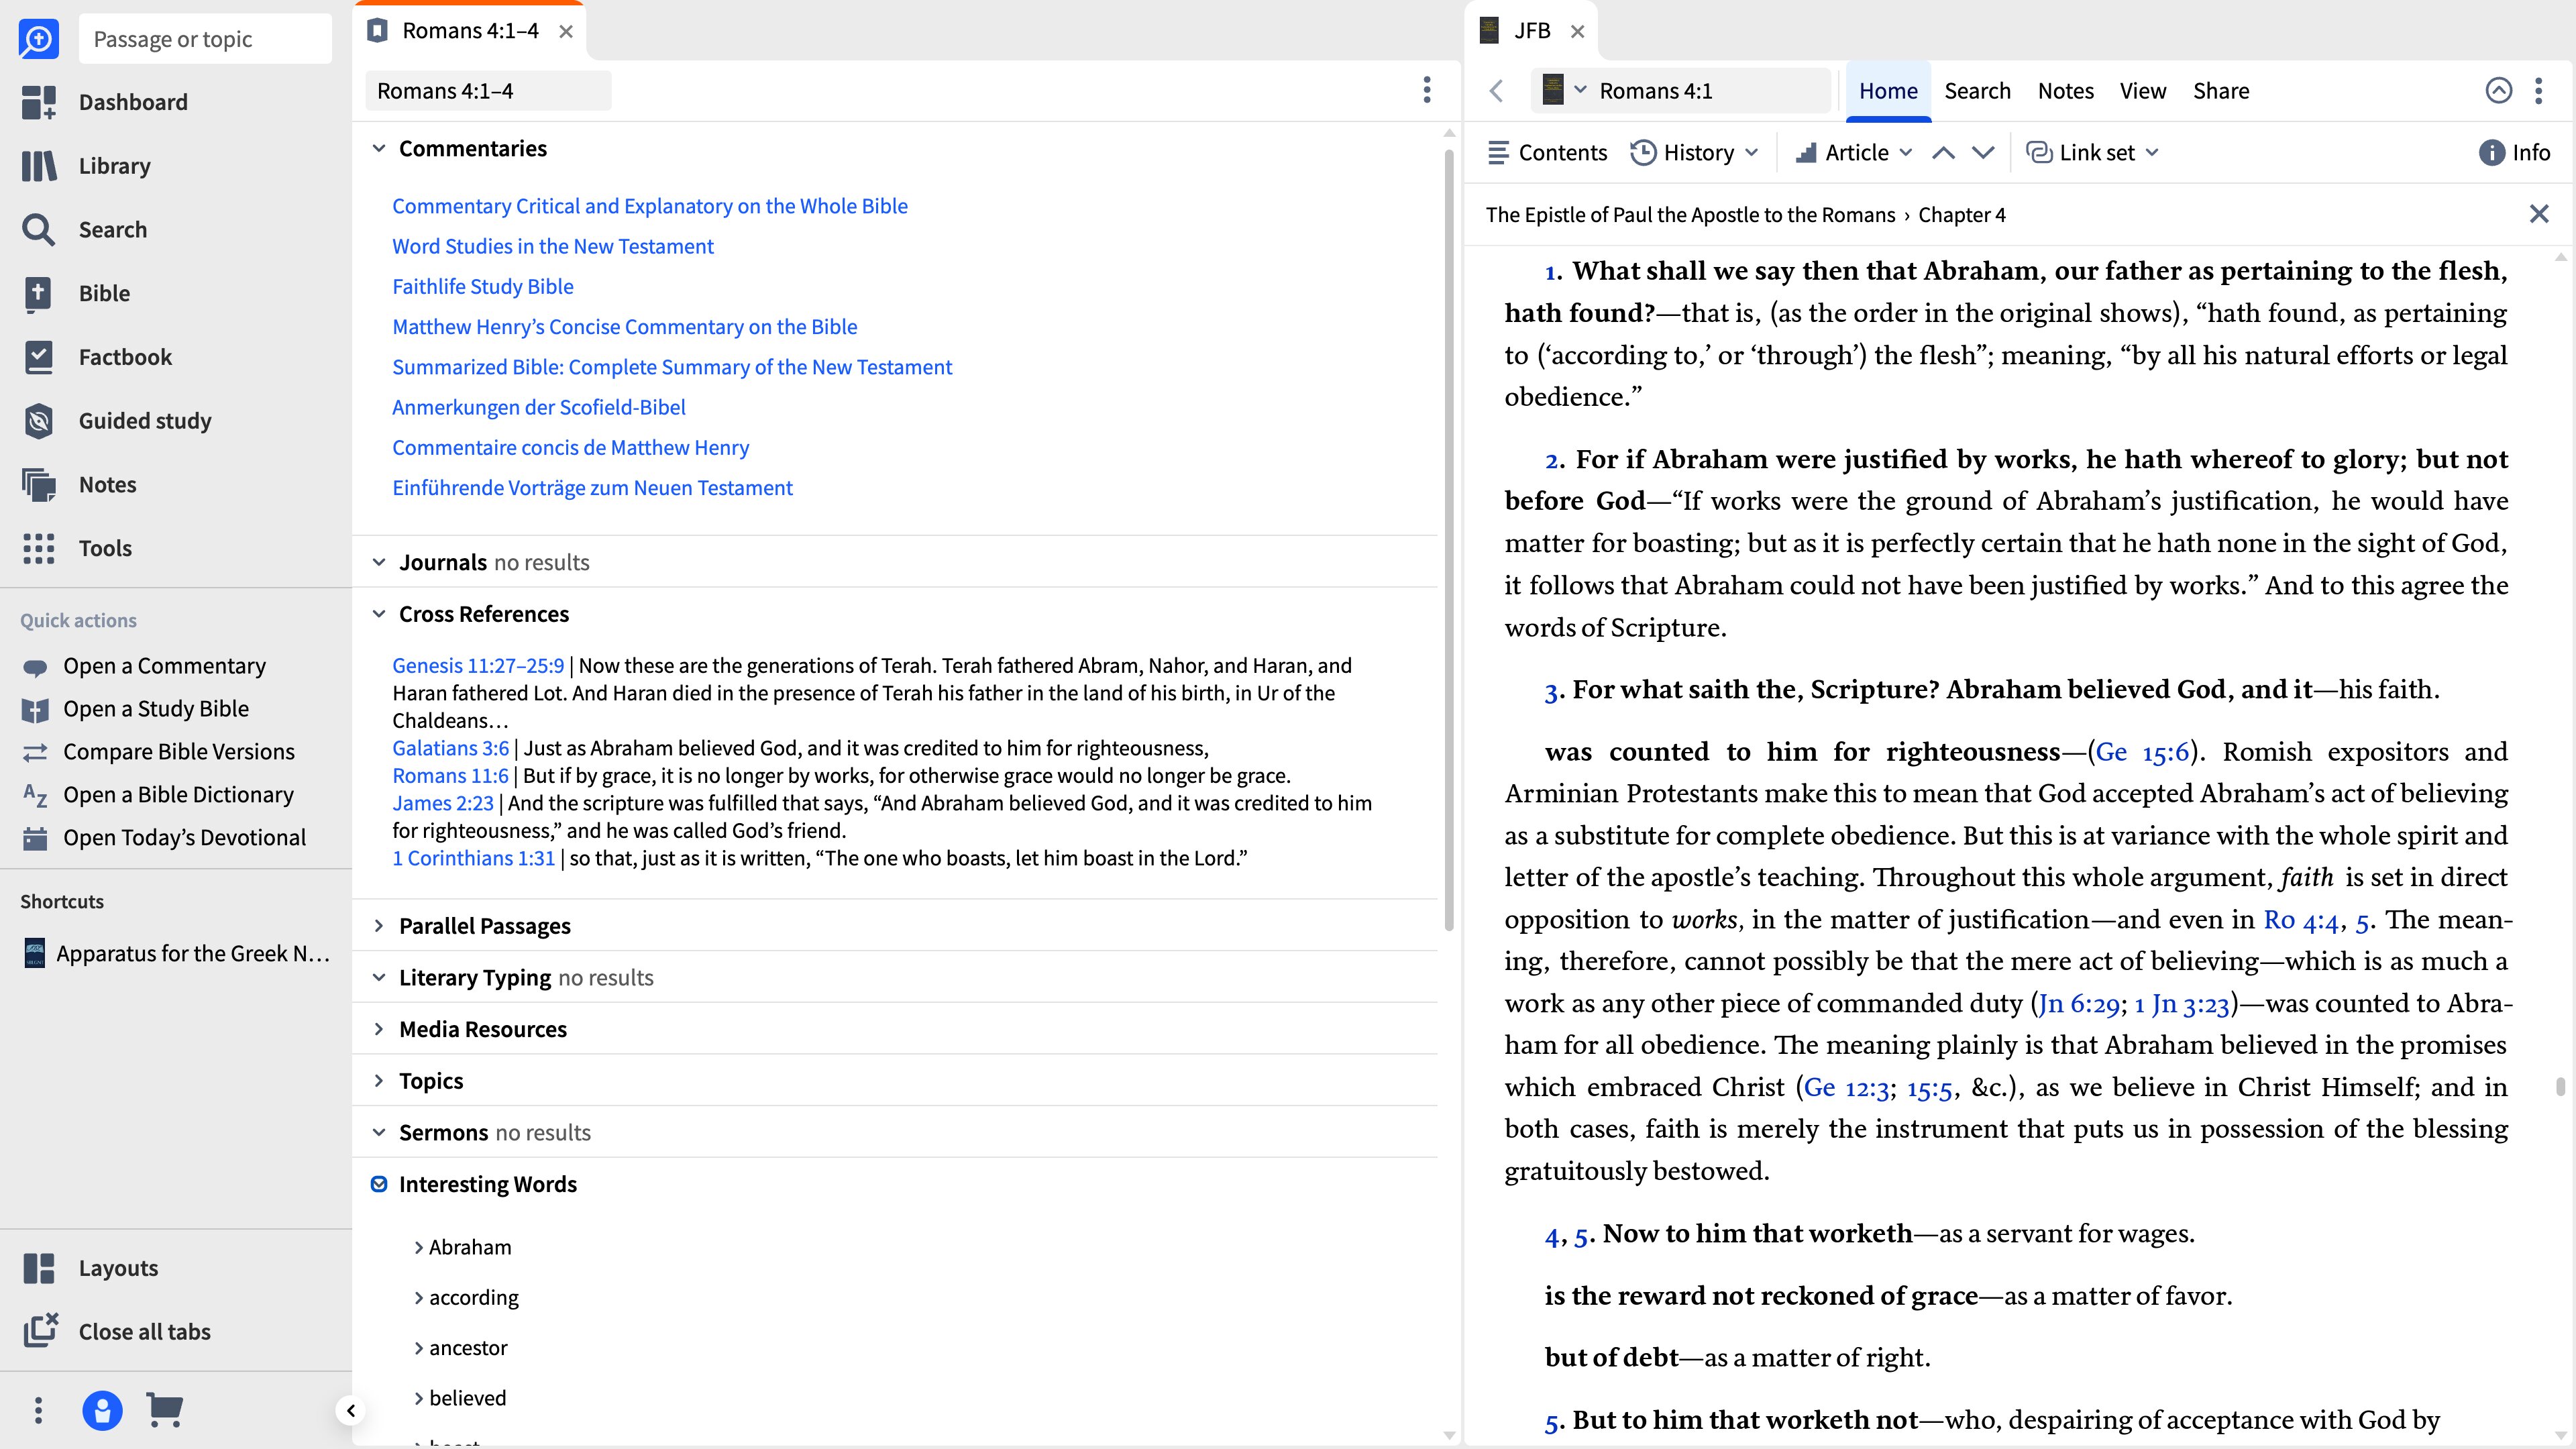Switch to the Home tab

tap(1887, 91)
